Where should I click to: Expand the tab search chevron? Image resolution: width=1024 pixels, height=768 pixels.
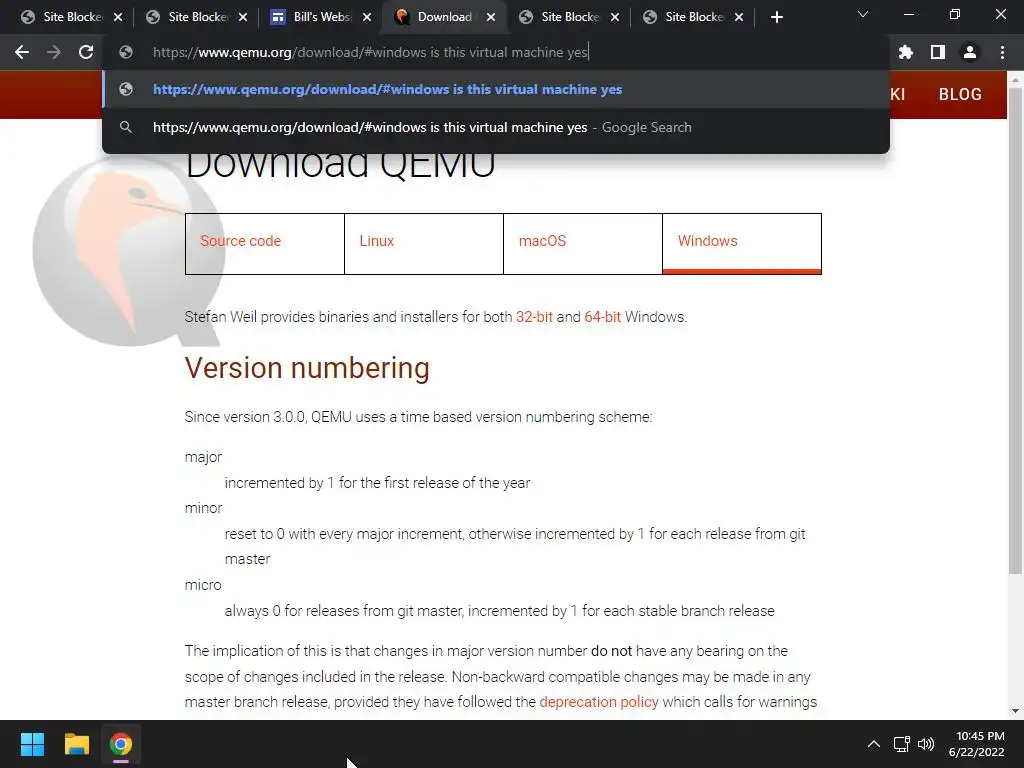pyautogui.click(x=863, y=14)
